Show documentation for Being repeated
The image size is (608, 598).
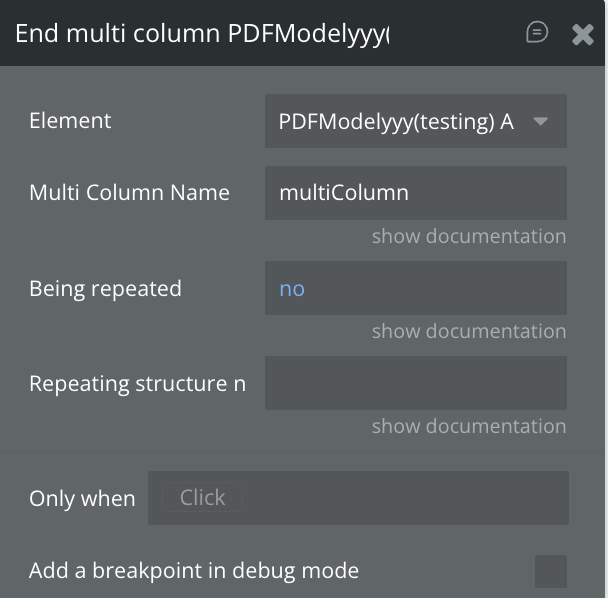pos(468,331)
